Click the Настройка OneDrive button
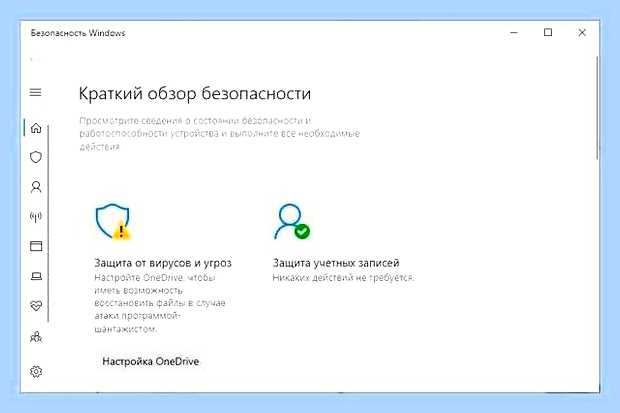Screen dimensions: 620x413 (150, 361)
